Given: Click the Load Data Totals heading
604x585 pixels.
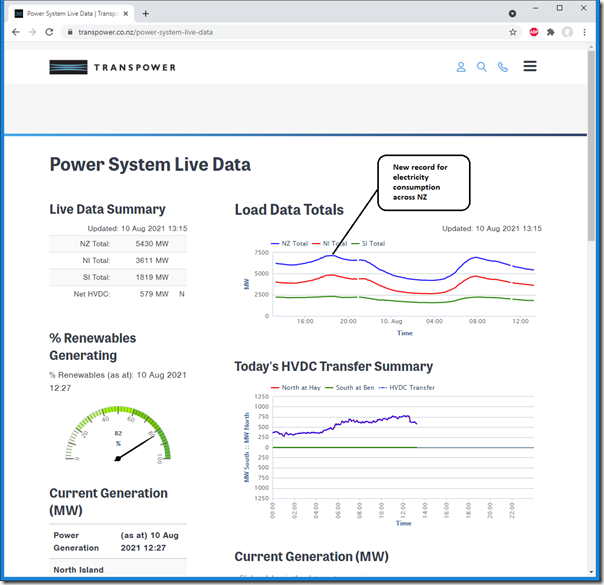Looking at the screenshot, I should (x=289, y=210).
